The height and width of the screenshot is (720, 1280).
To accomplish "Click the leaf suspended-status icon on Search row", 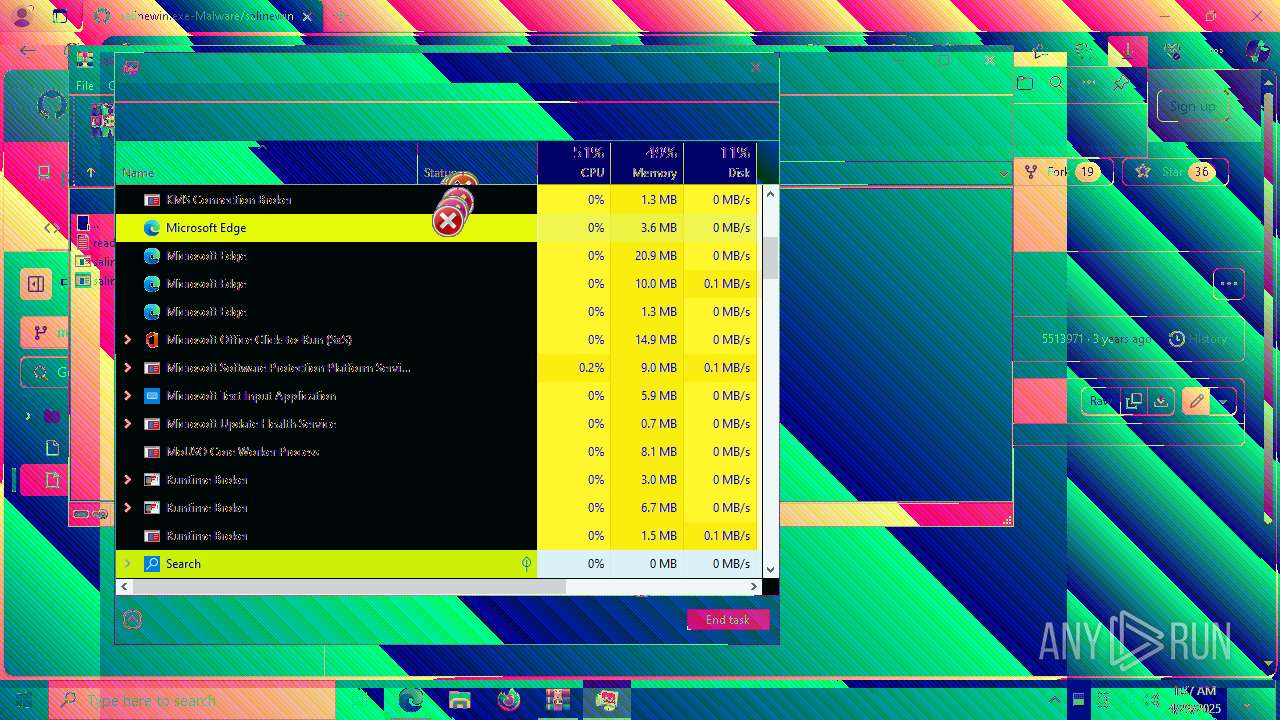I will click(526, 564).
